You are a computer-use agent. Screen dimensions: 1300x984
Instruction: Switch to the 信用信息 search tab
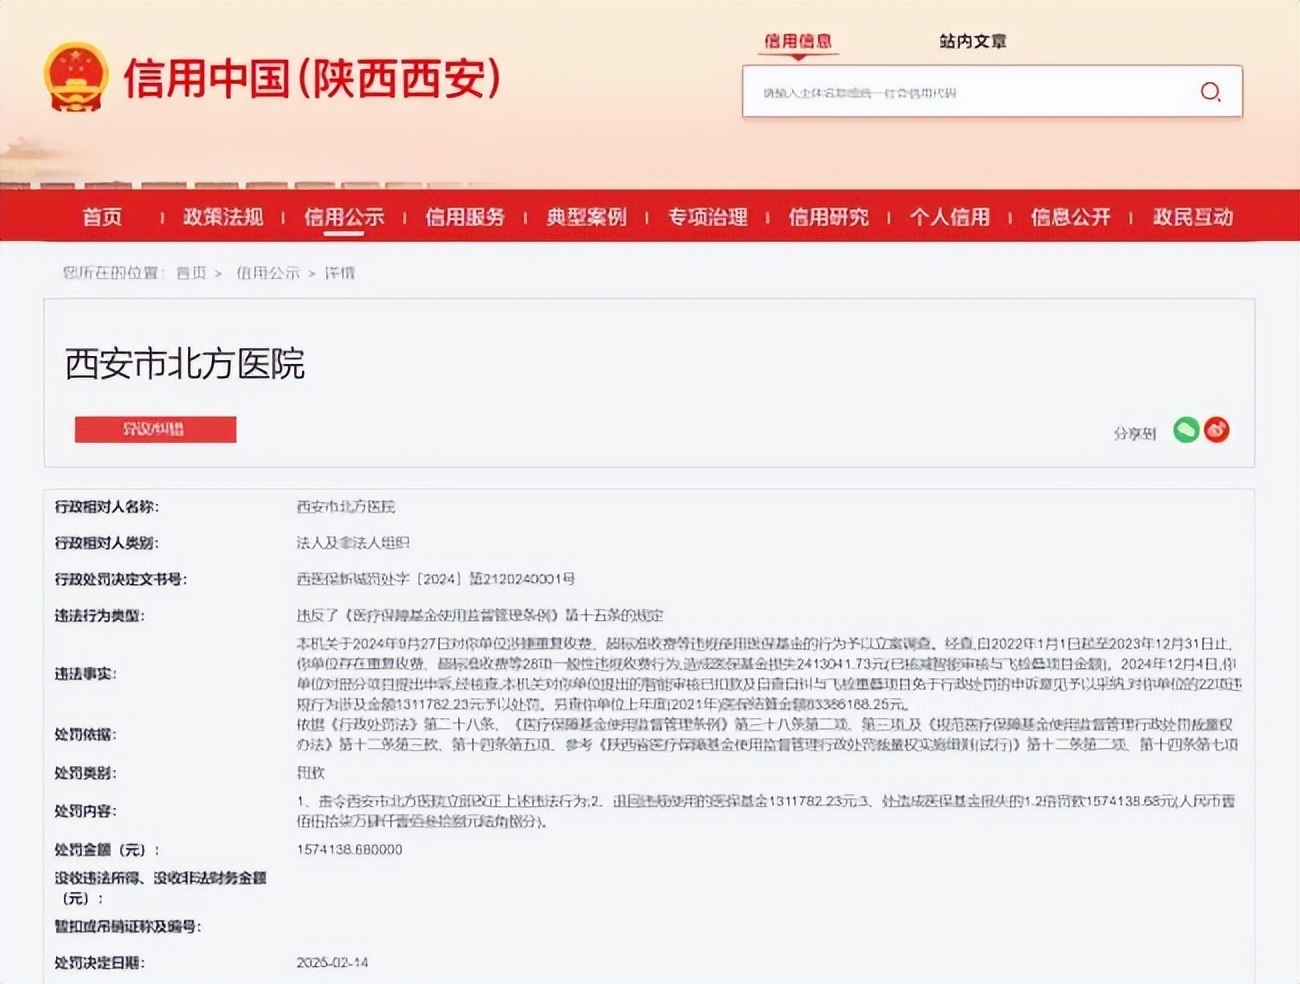coord(797,41)
